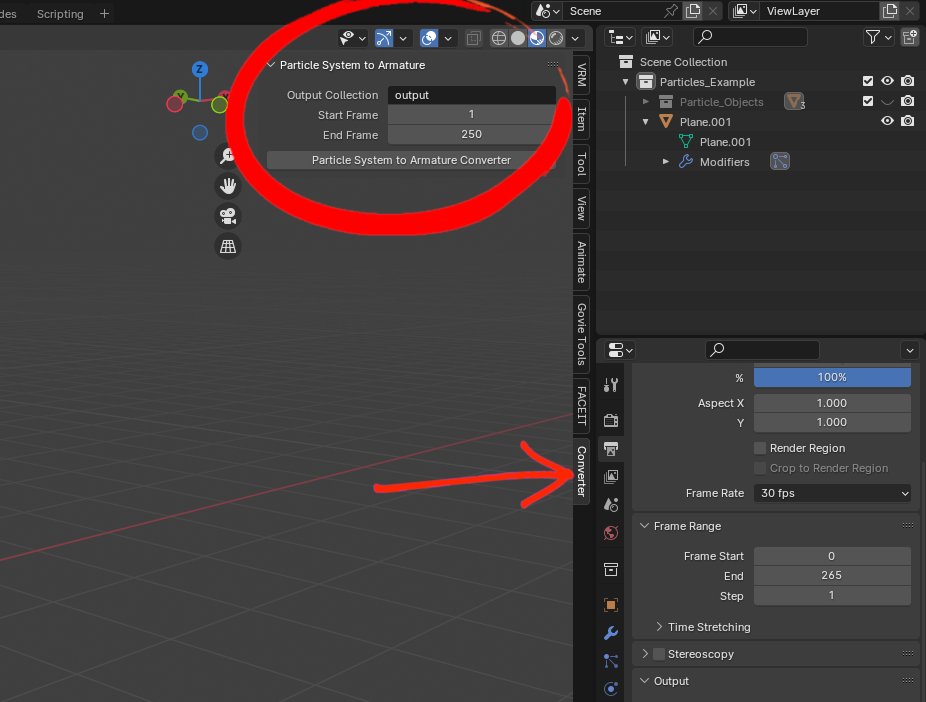Click the Output Collection text field
The image size is (926, 702).
point(471,95)
